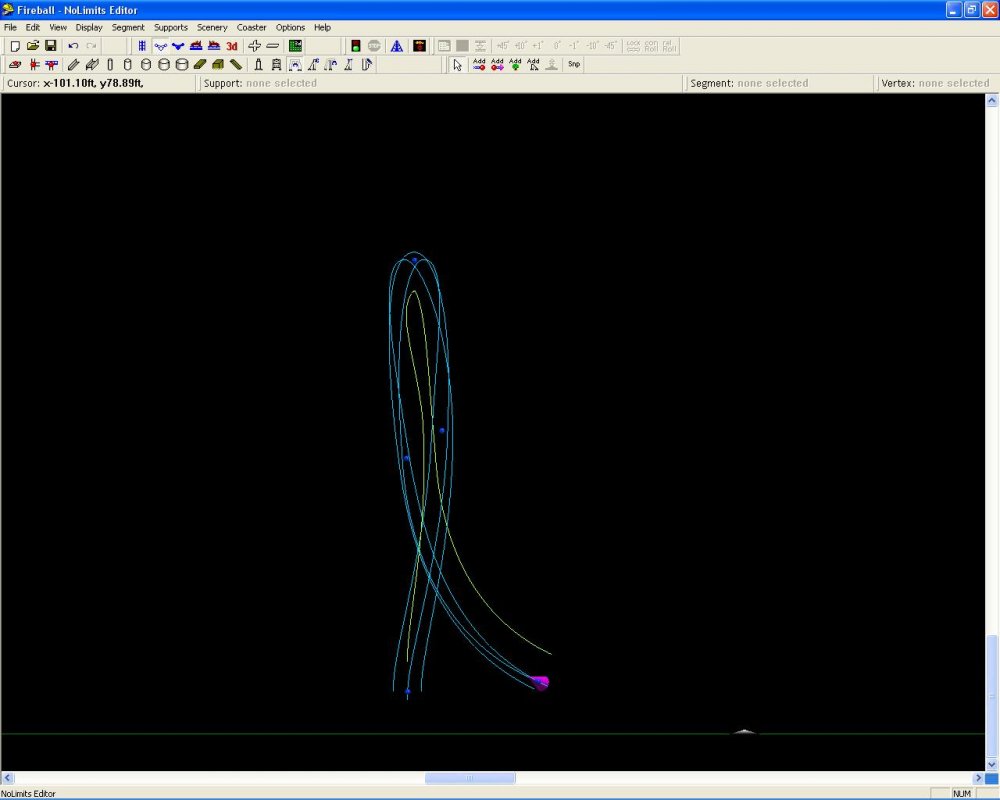Toggle the track grid display icon

point(142,46)
